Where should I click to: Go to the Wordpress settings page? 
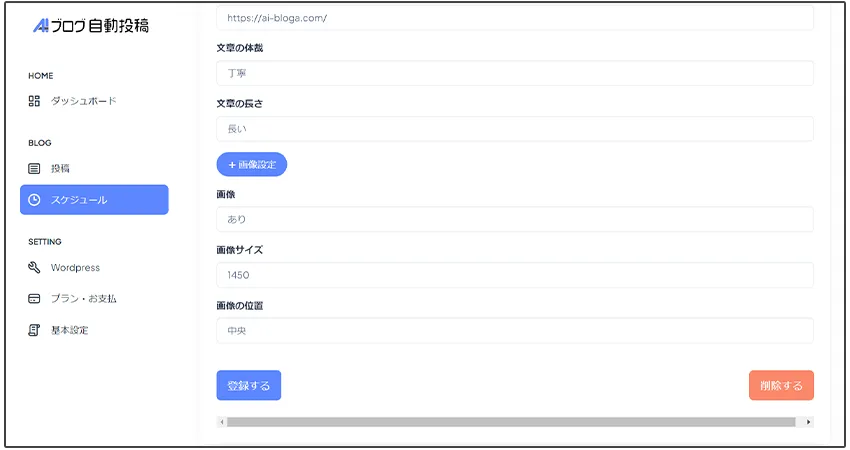click(x=75, y=267)
